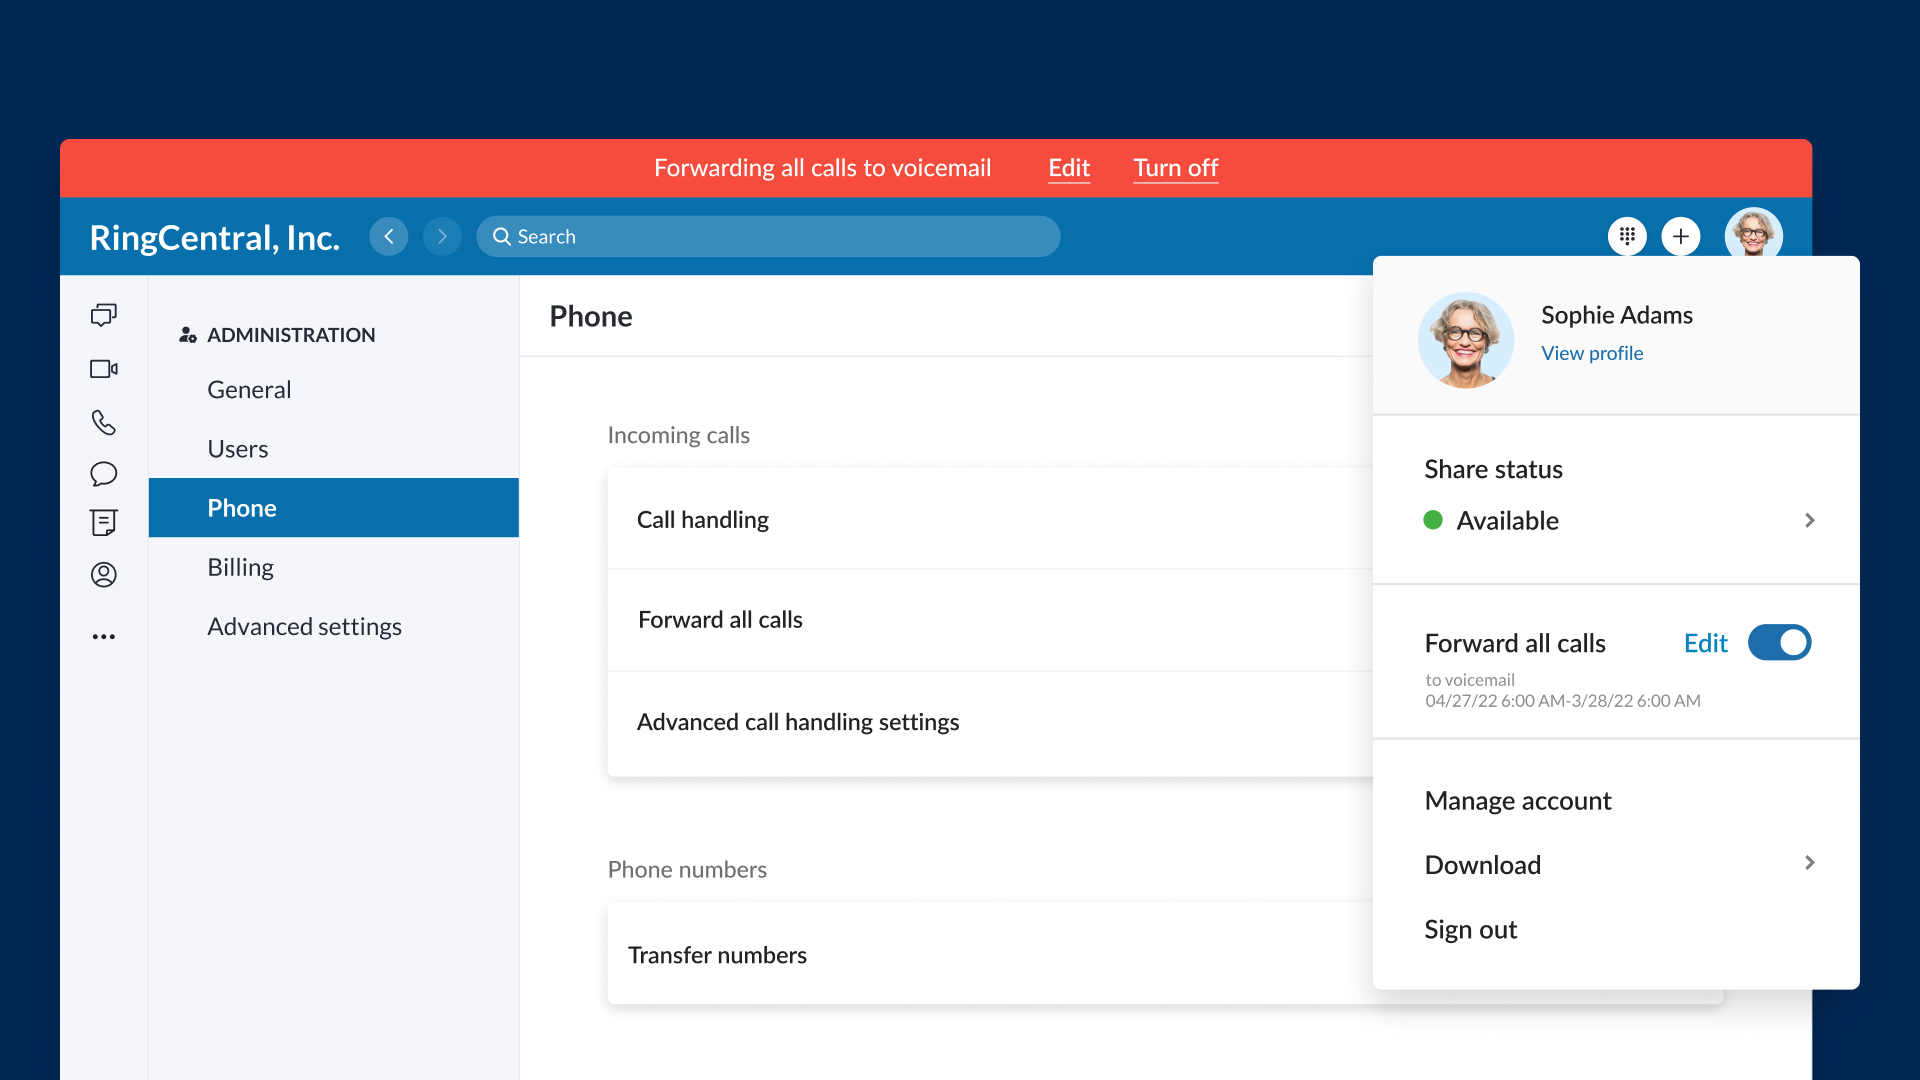The height and width of the screenshot is (1080, 1920).
Task: Click Edit link for Forward all calls
Action: coord(1706,642)
